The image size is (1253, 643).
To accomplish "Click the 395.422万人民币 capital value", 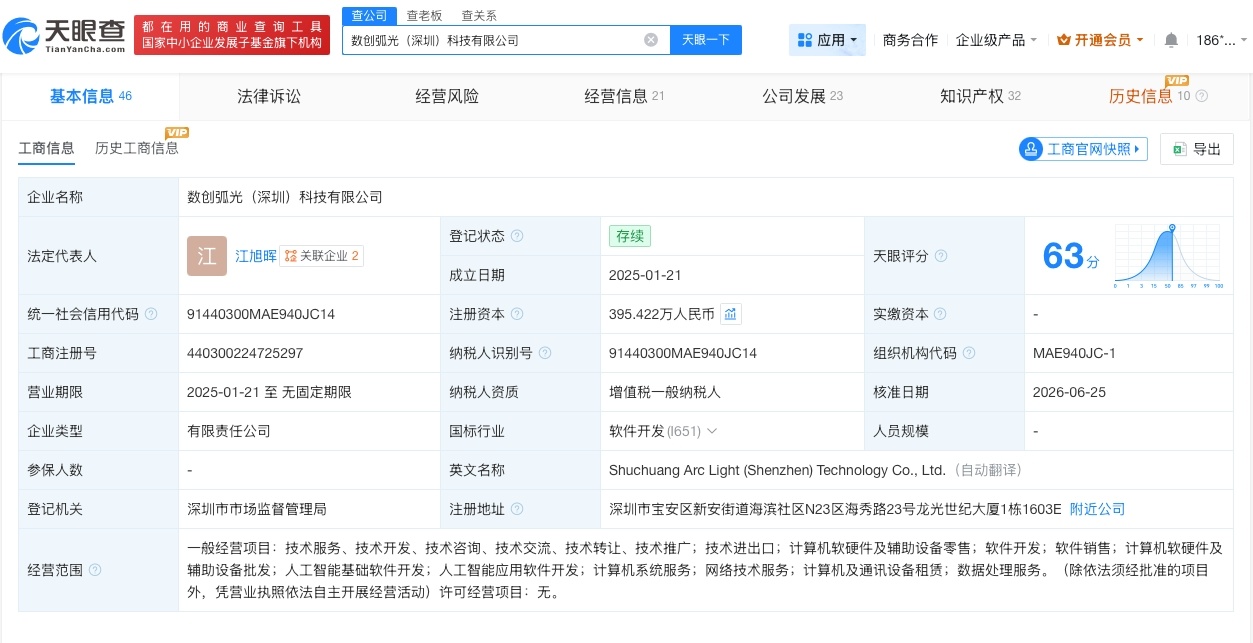I will pos(662,314).
